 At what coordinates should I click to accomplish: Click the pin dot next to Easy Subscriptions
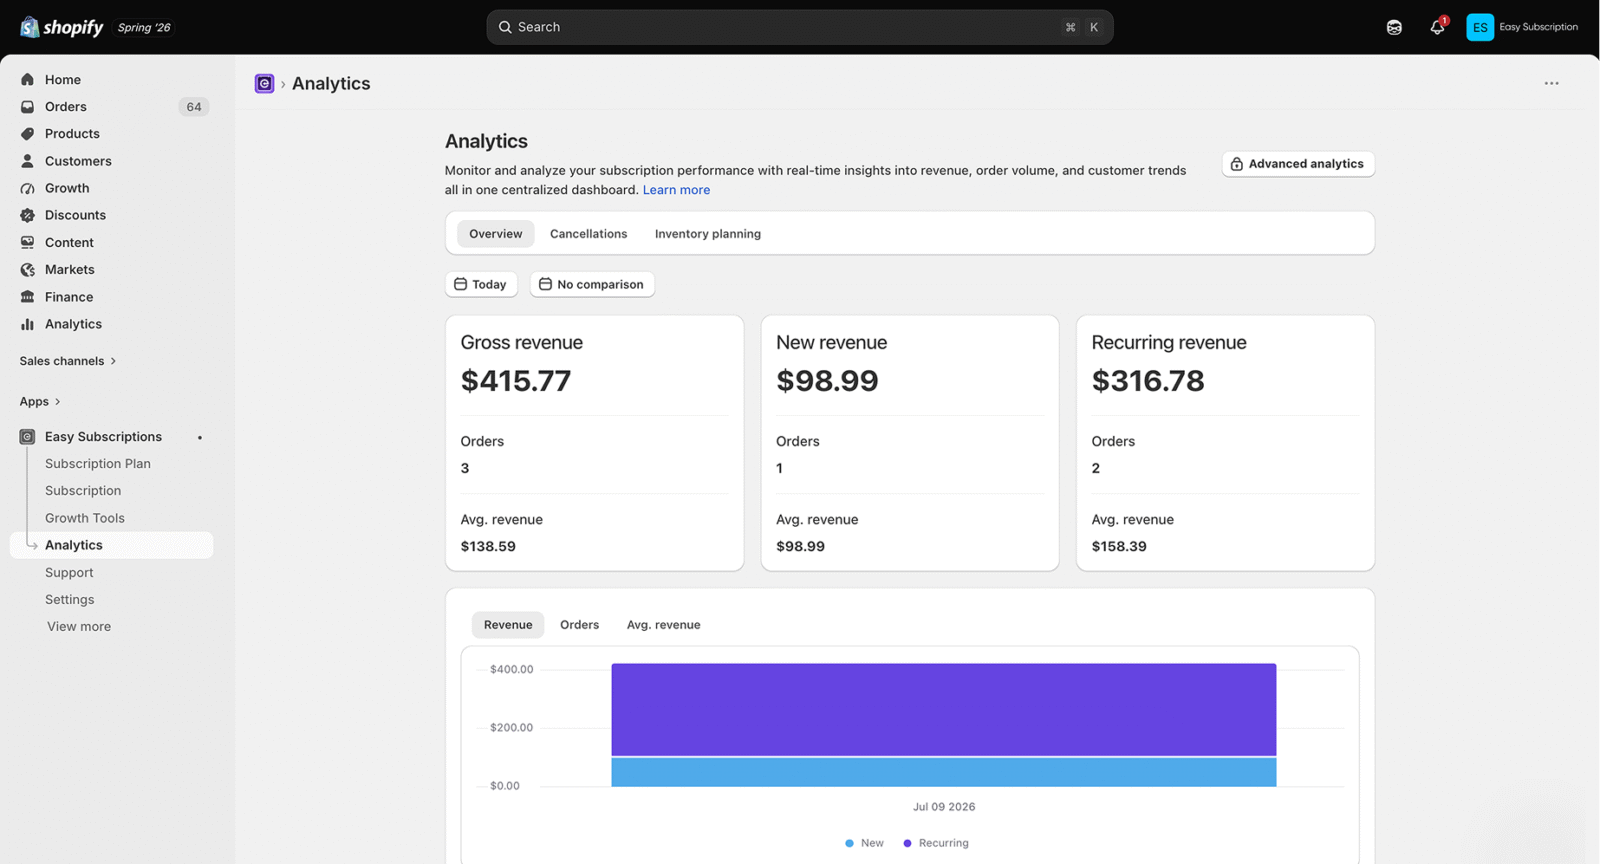(200, 437)
